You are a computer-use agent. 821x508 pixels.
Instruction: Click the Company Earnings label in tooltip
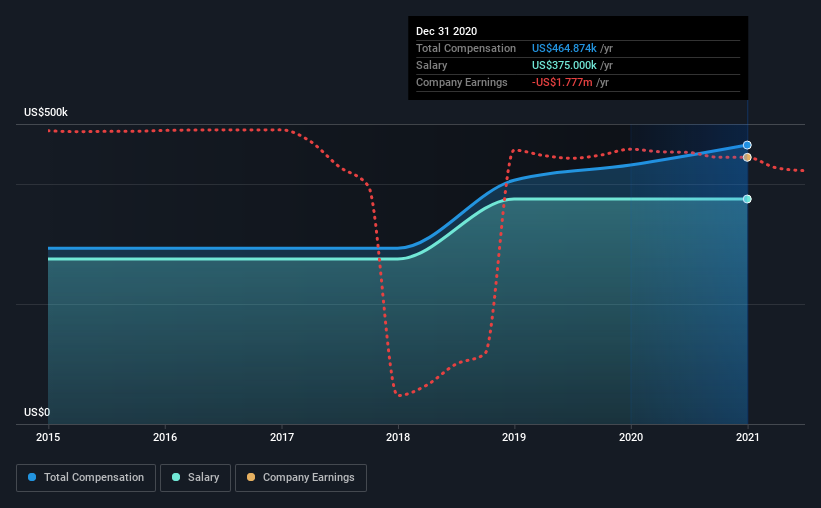click(x=462, y=82)
